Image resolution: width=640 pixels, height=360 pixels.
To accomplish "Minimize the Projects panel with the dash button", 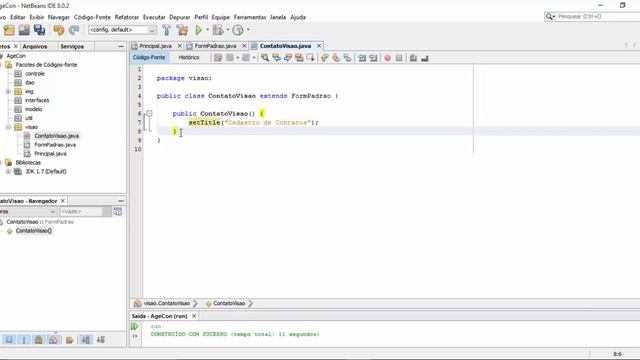I will 121,47.
